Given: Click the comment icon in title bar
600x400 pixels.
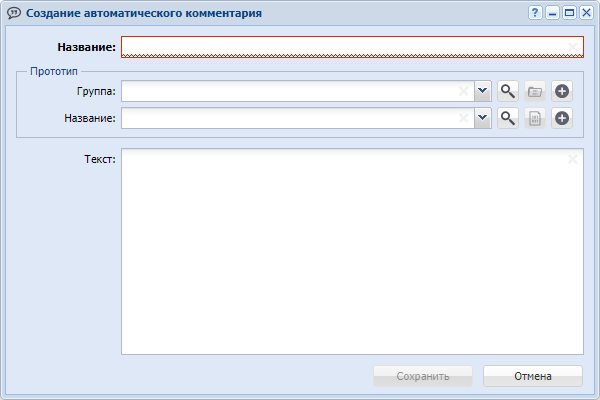Looking at the screenshot, I should coord(14,13).
